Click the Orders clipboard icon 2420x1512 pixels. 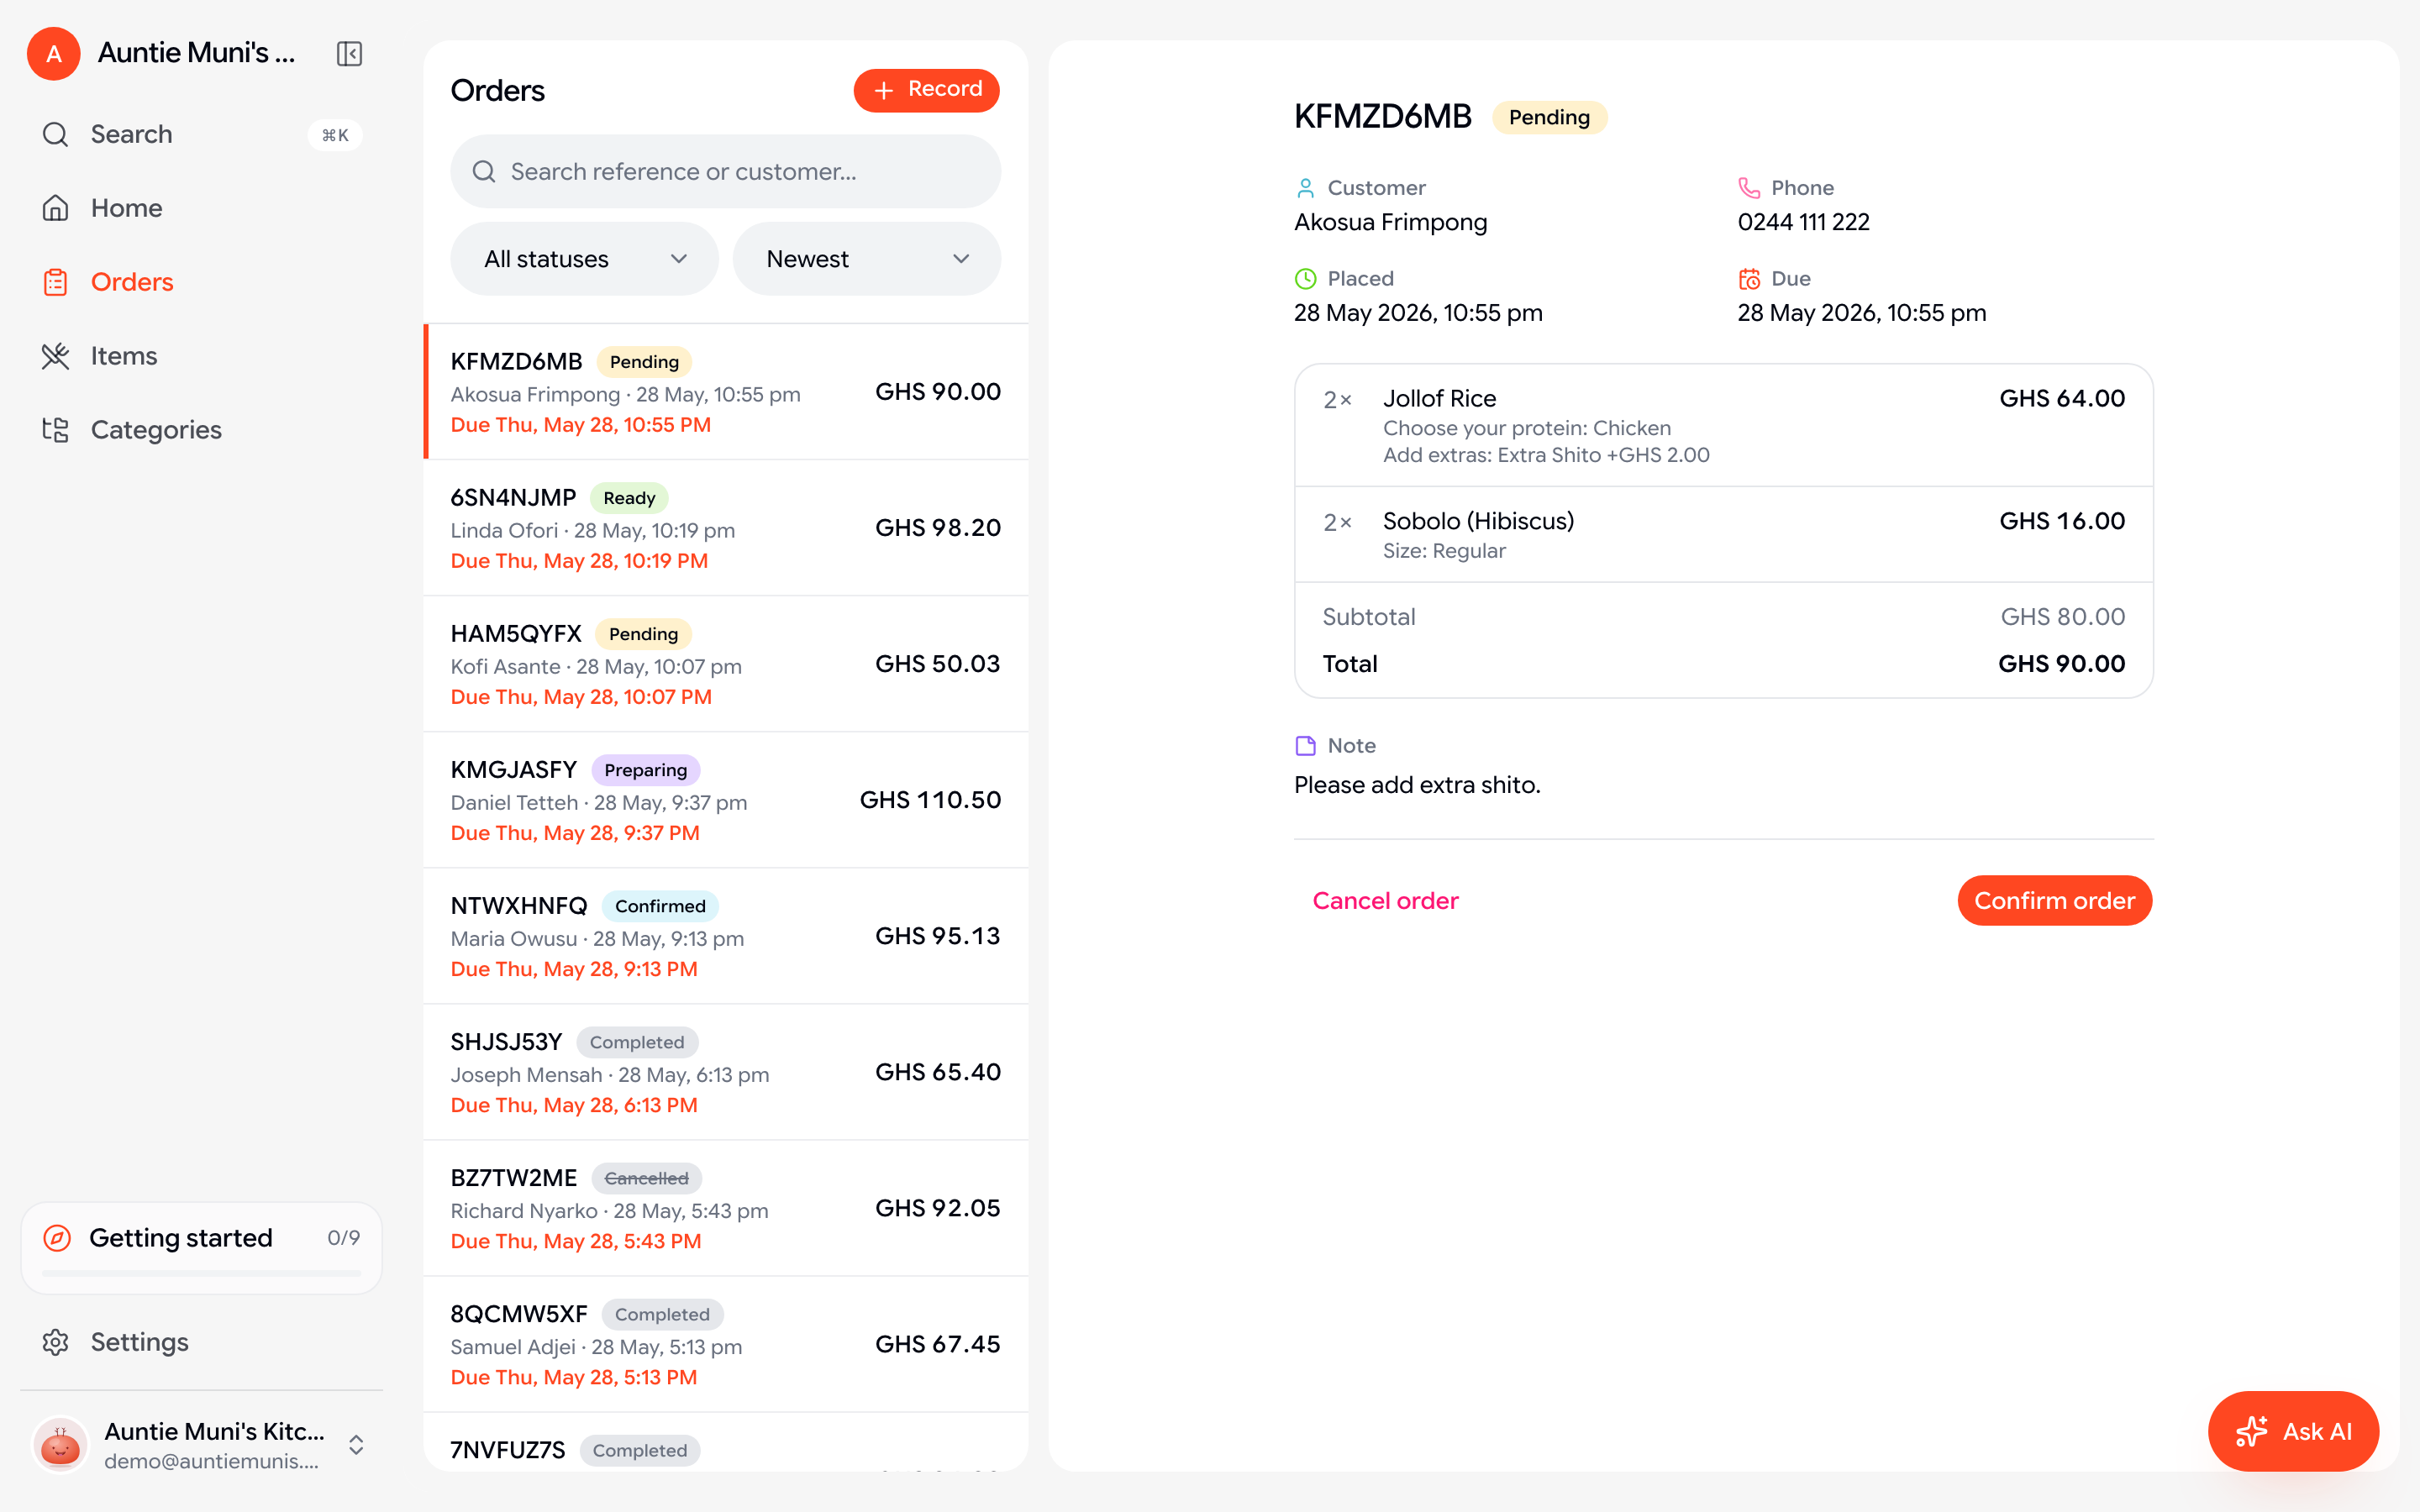click(55, 282)
